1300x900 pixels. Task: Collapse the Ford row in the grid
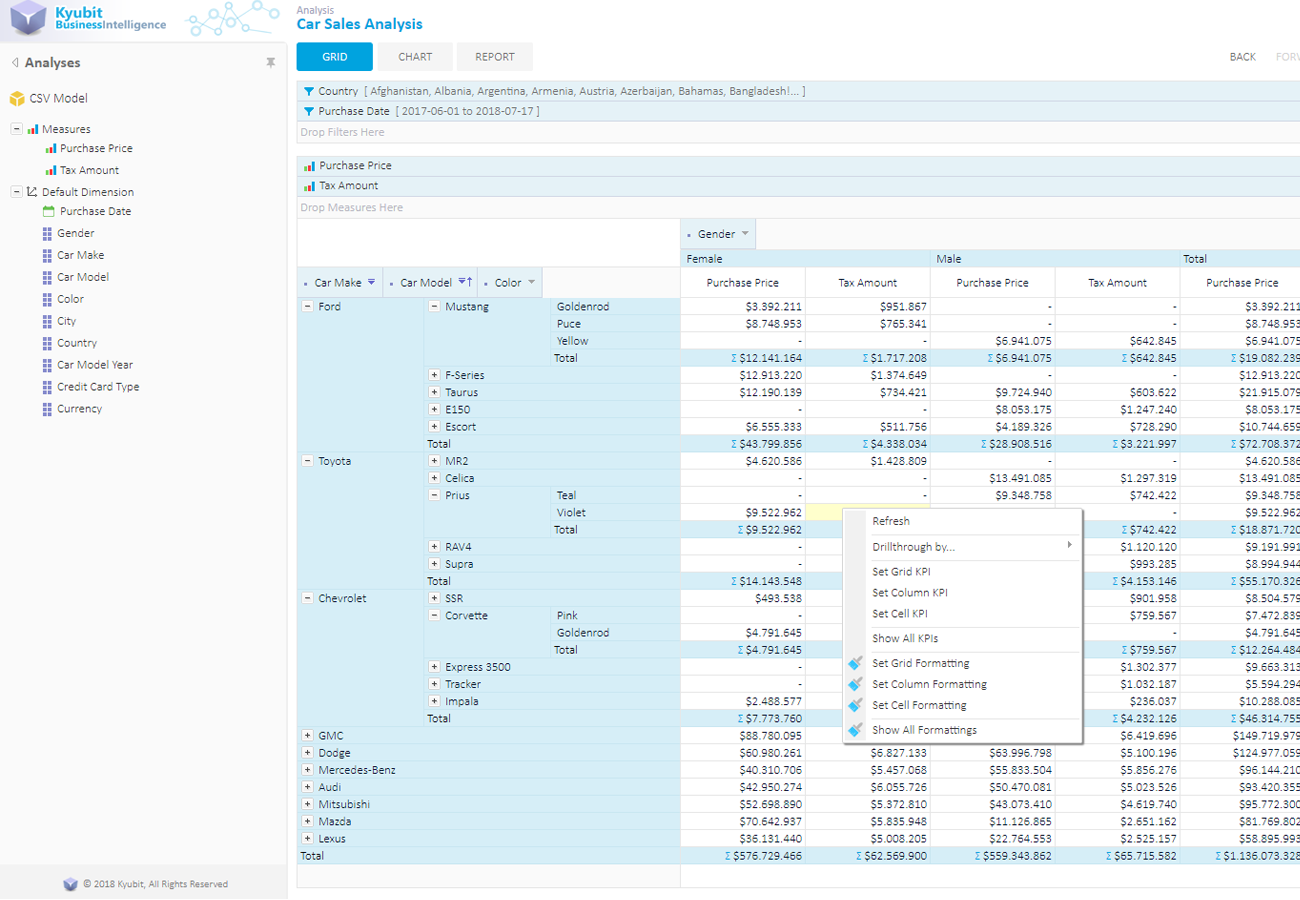coord(306,307)
